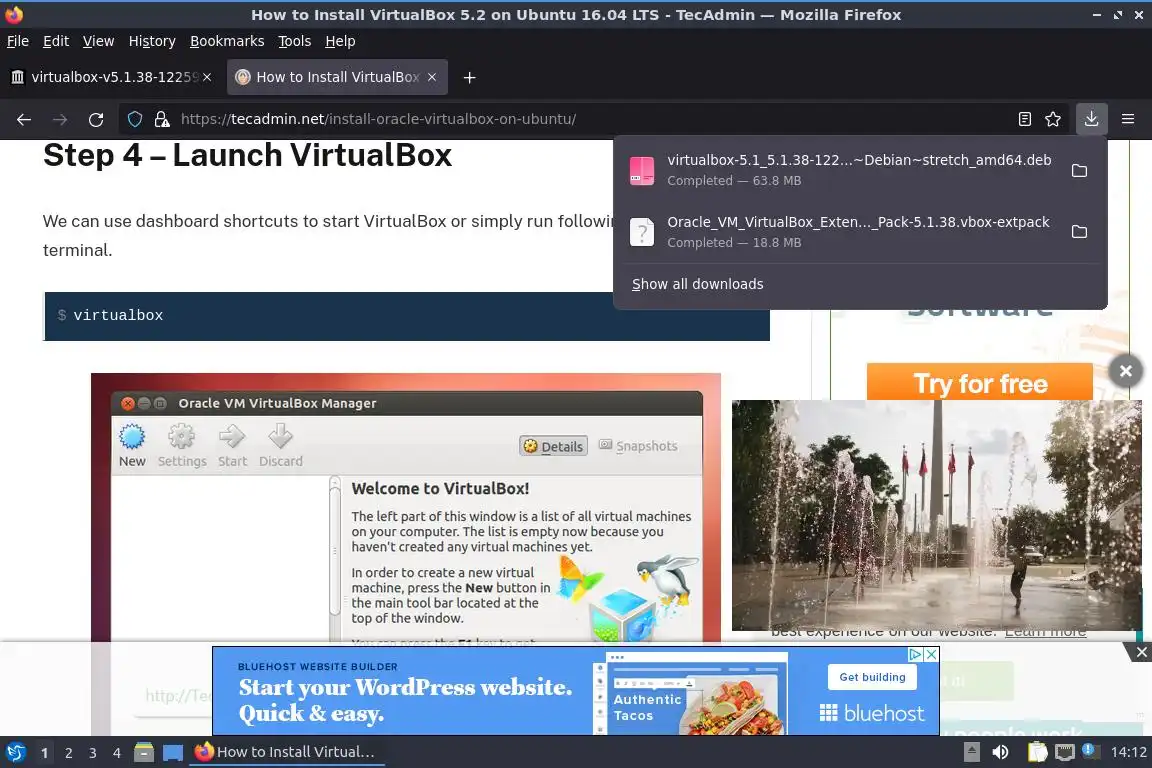Image resolution: width=1152 pixels, height=768 pixels.
Task: Show site security lock information
Action: (162, 119)
